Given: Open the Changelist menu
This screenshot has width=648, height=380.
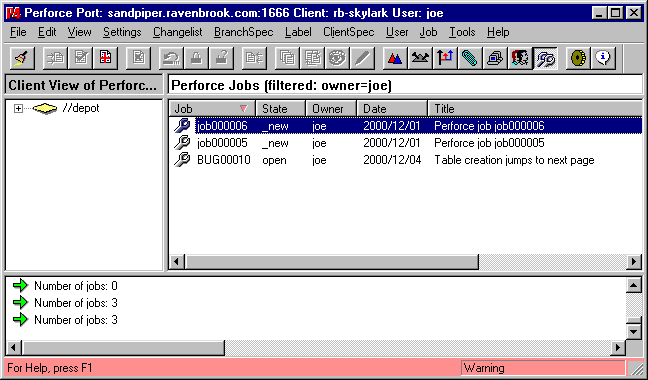Looking at the screenshot, I should tap(178, 32).
